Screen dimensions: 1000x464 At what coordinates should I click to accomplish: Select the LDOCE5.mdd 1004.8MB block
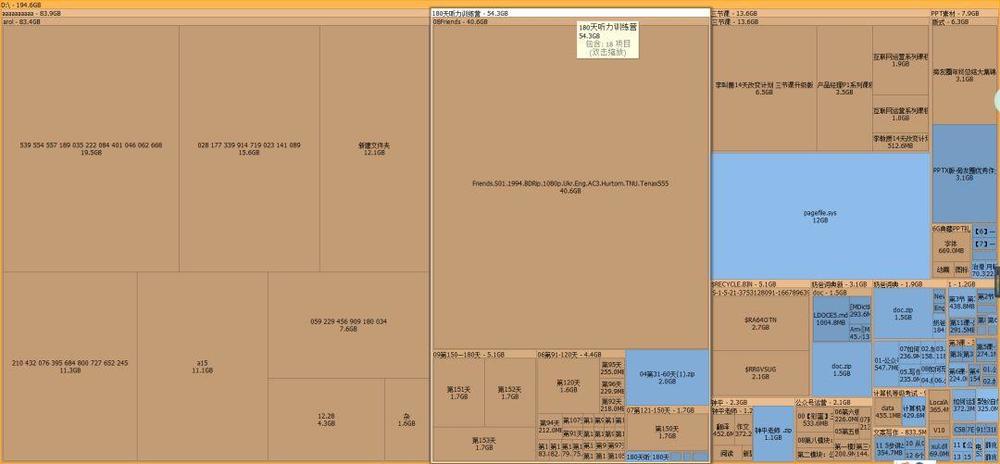[x=831, y=318]
